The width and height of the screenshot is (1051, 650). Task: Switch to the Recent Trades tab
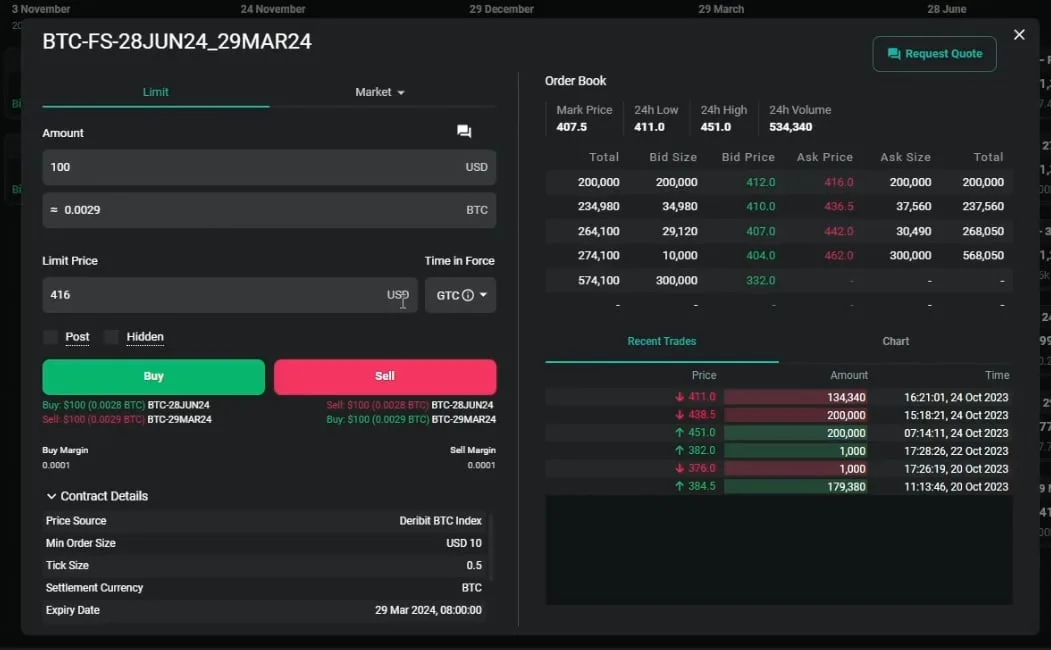coord(662,341)
